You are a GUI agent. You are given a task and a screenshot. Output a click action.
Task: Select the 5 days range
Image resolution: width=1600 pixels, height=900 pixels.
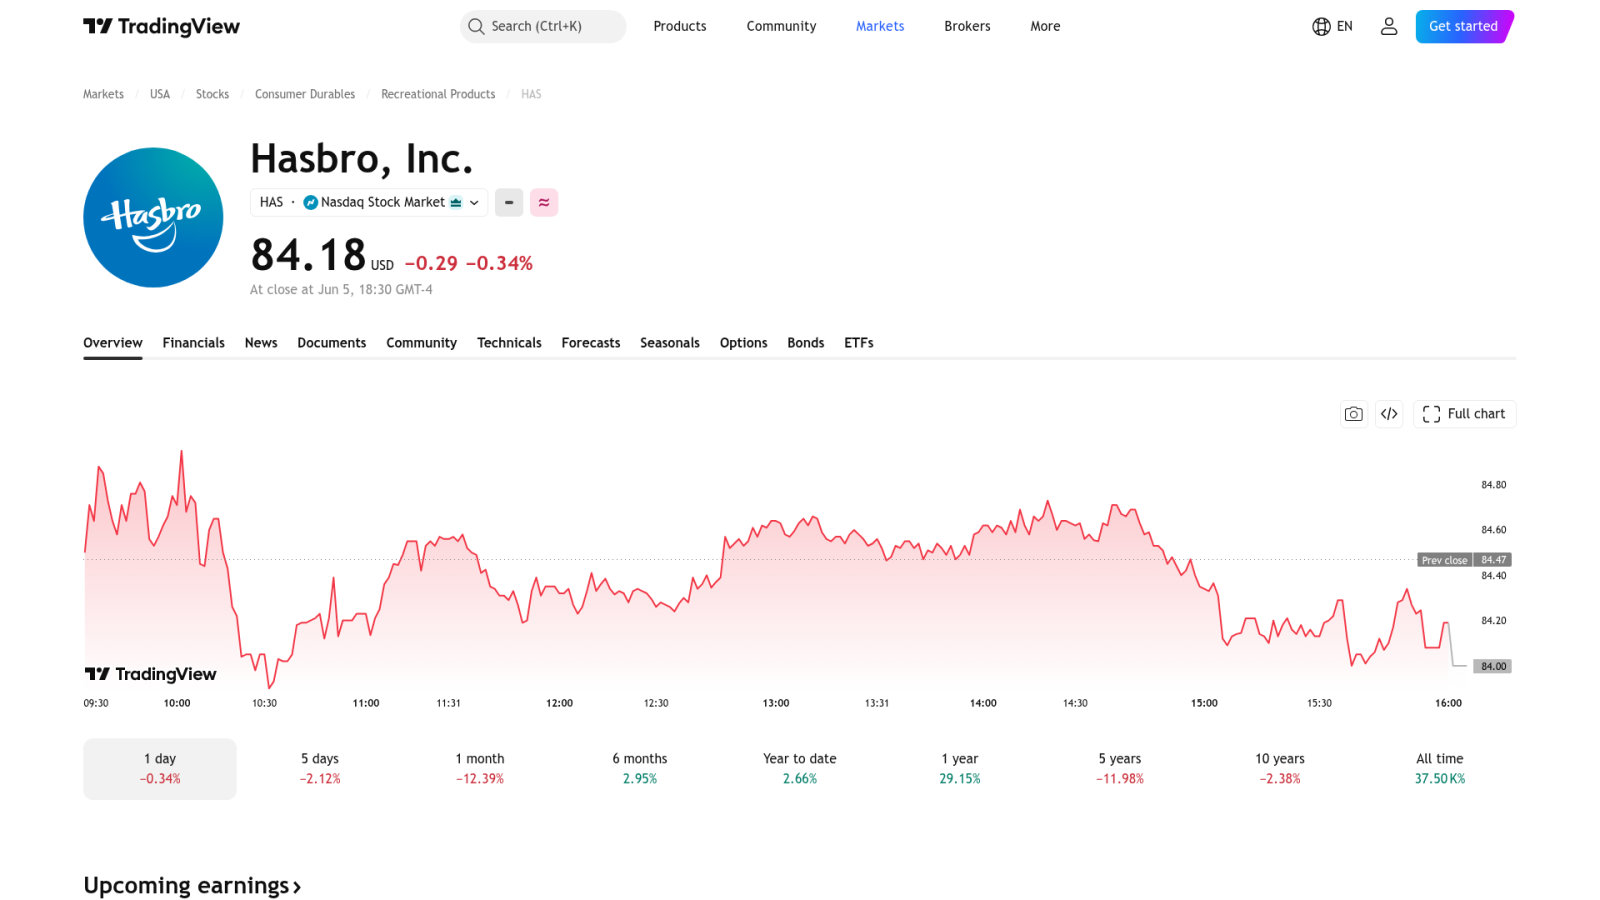tap(320, 769)
